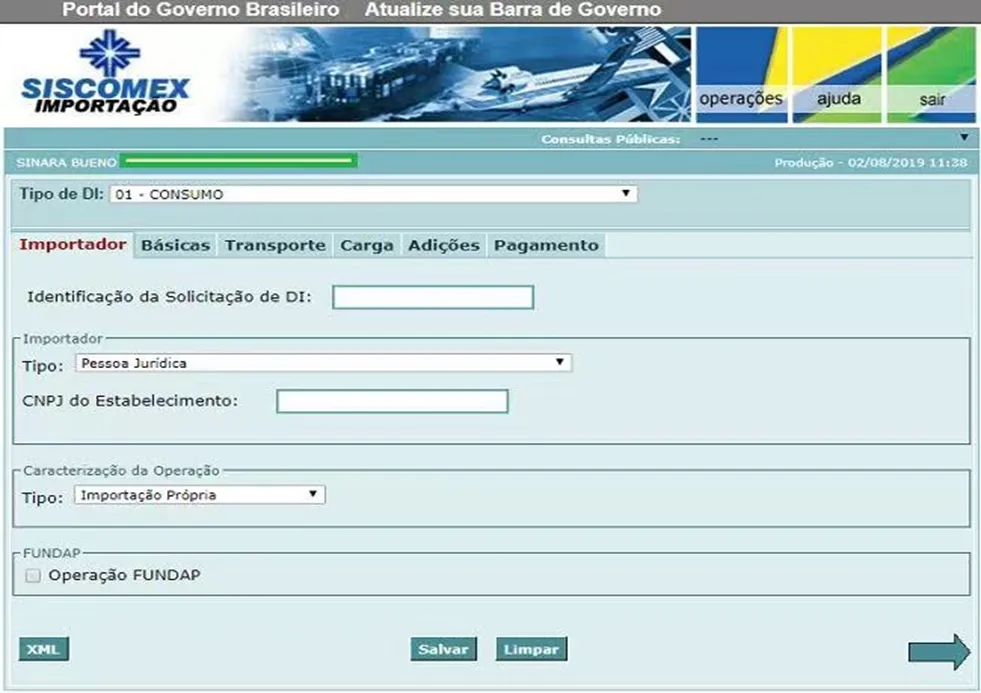Open the Importação Própria operation type dropdown
This screenshot has height=693, width=981.
point(200,494)
